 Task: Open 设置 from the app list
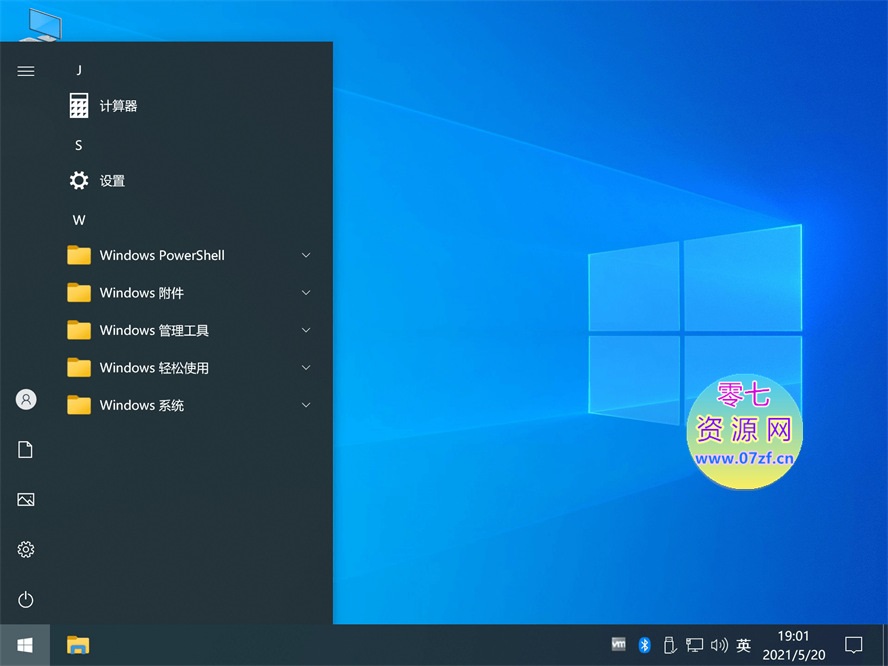tap(112, 181)
